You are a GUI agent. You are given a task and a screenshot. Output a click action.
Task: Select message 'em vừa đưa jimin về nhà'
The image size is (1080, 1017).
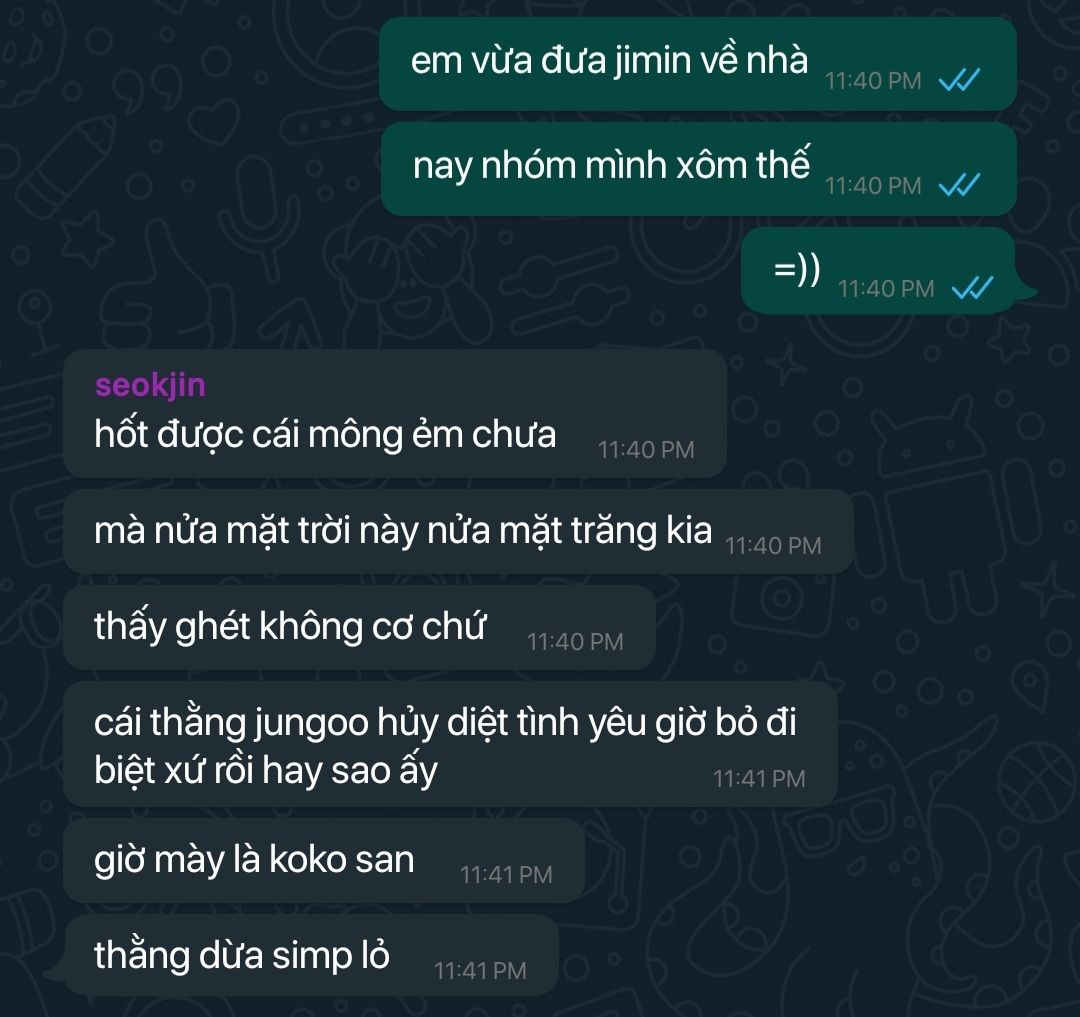pos(698,64)
